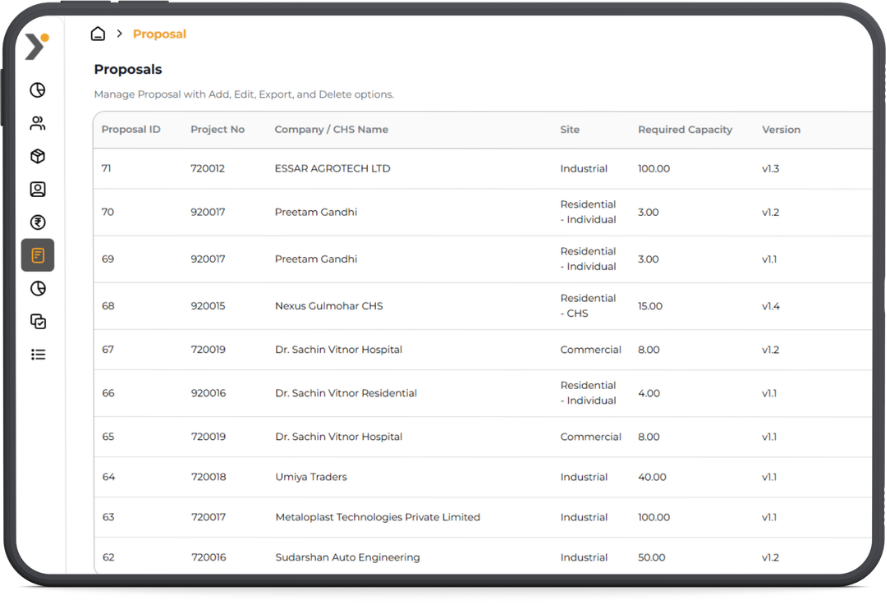Select the highlighted proposal document icon
This screenshot has height=606, width=887.
38,255
